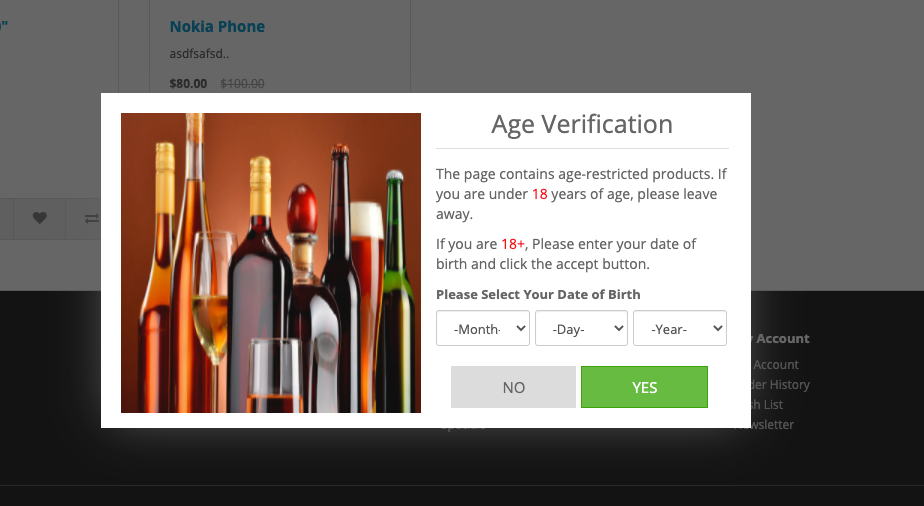Open the -Month- birth date dropdown
924x506 pixels.
(x=483, y=328)
